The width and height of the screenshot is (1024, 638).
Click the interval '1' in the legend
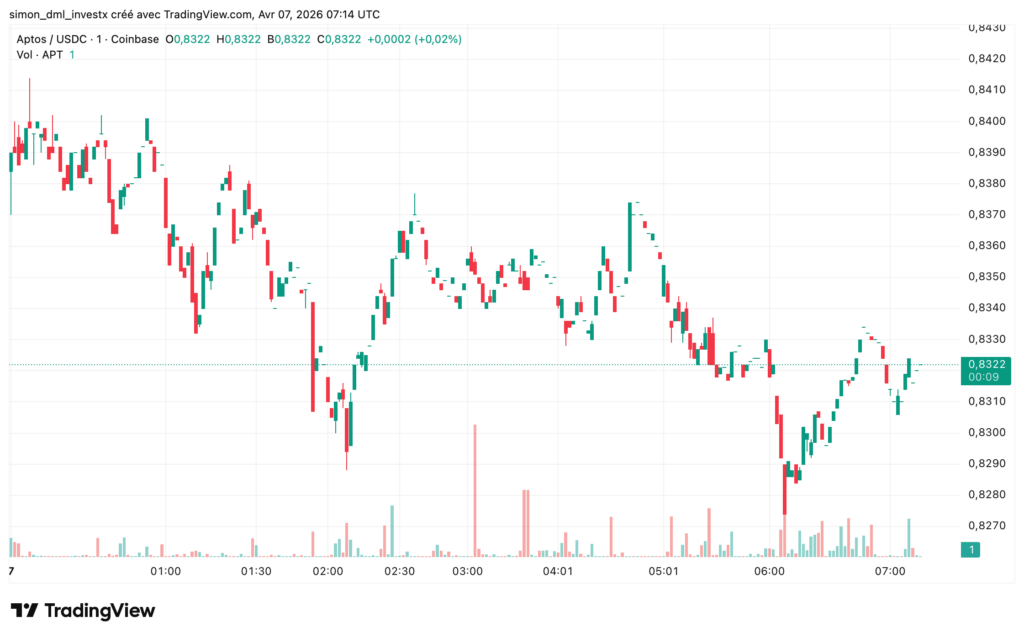tap(98, 40)
